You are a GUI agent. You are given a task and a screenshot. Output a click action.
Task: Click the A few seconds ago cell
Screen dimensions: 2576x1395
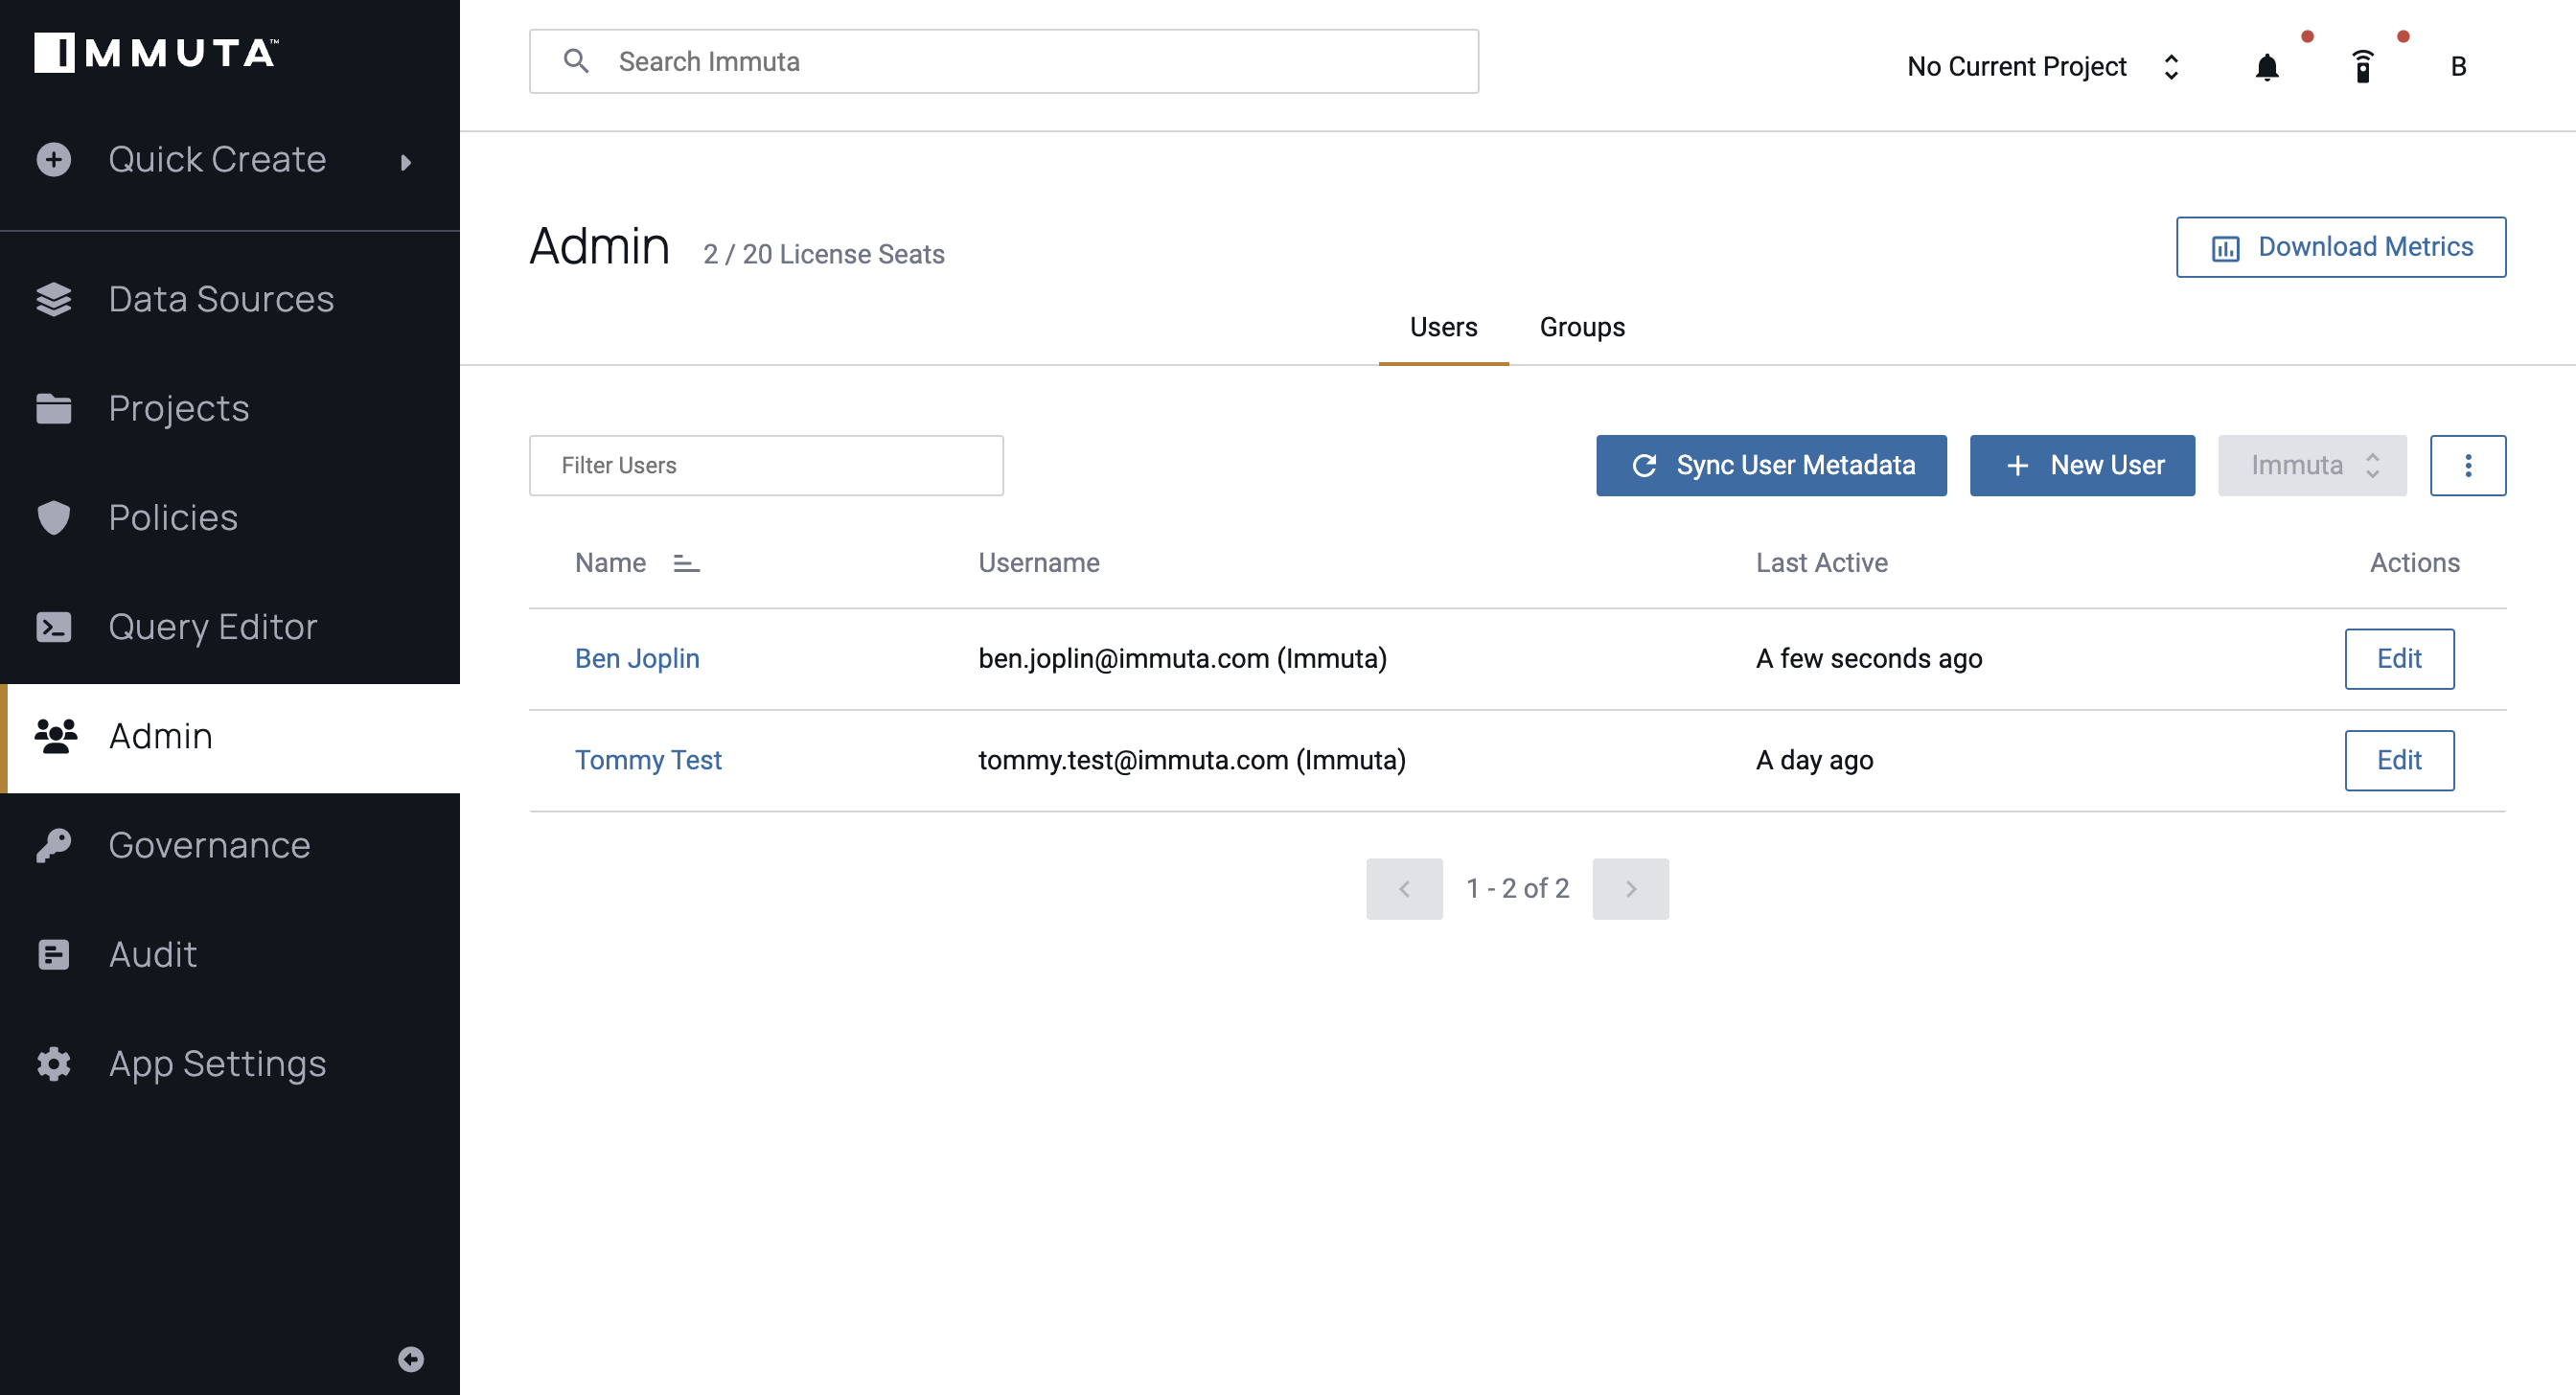1869,658
